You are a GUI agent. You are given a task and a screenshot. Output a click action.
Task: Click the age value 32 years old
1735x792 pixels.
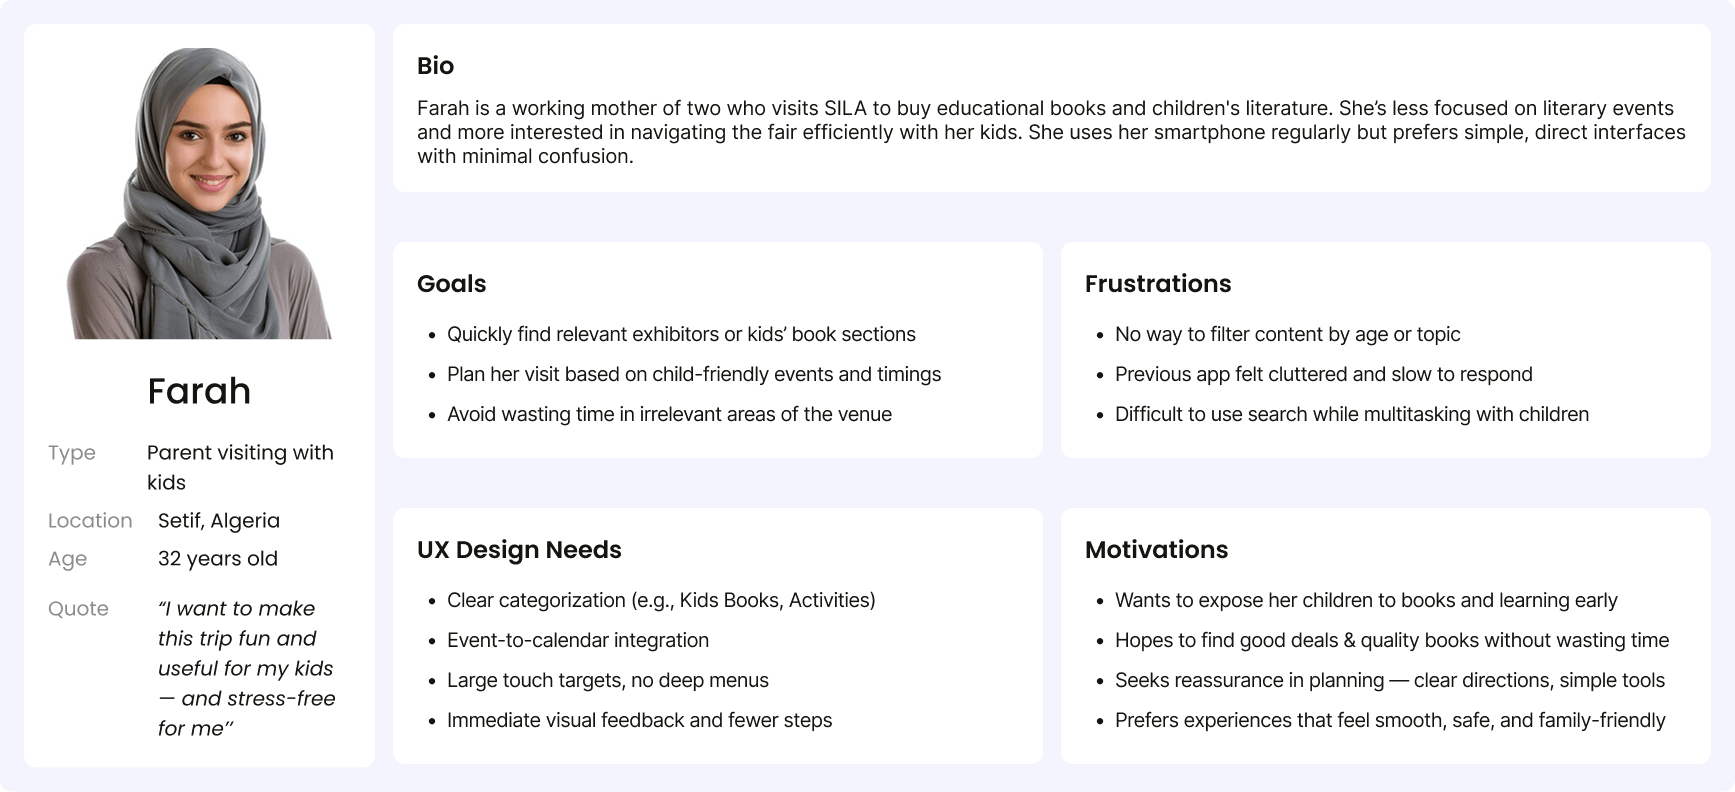point(218,559)
